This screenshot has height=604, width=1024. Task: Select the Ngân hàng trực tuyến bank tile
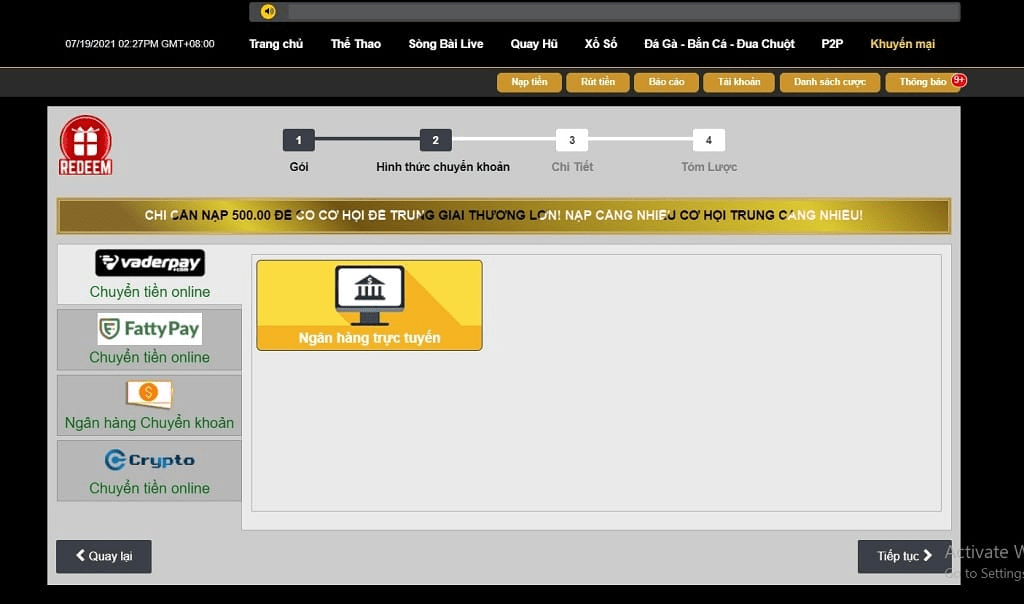click(369, 305)
